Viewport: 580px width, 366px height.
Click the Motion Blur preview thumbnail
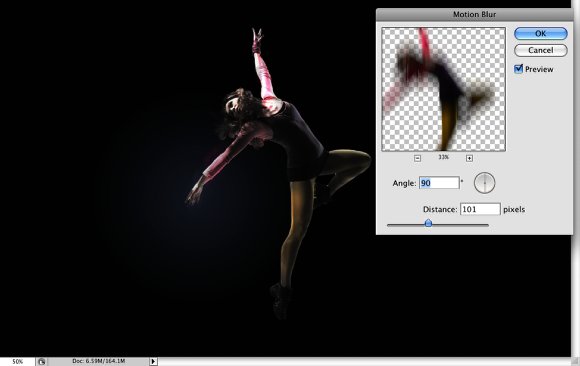coord(444,89)
